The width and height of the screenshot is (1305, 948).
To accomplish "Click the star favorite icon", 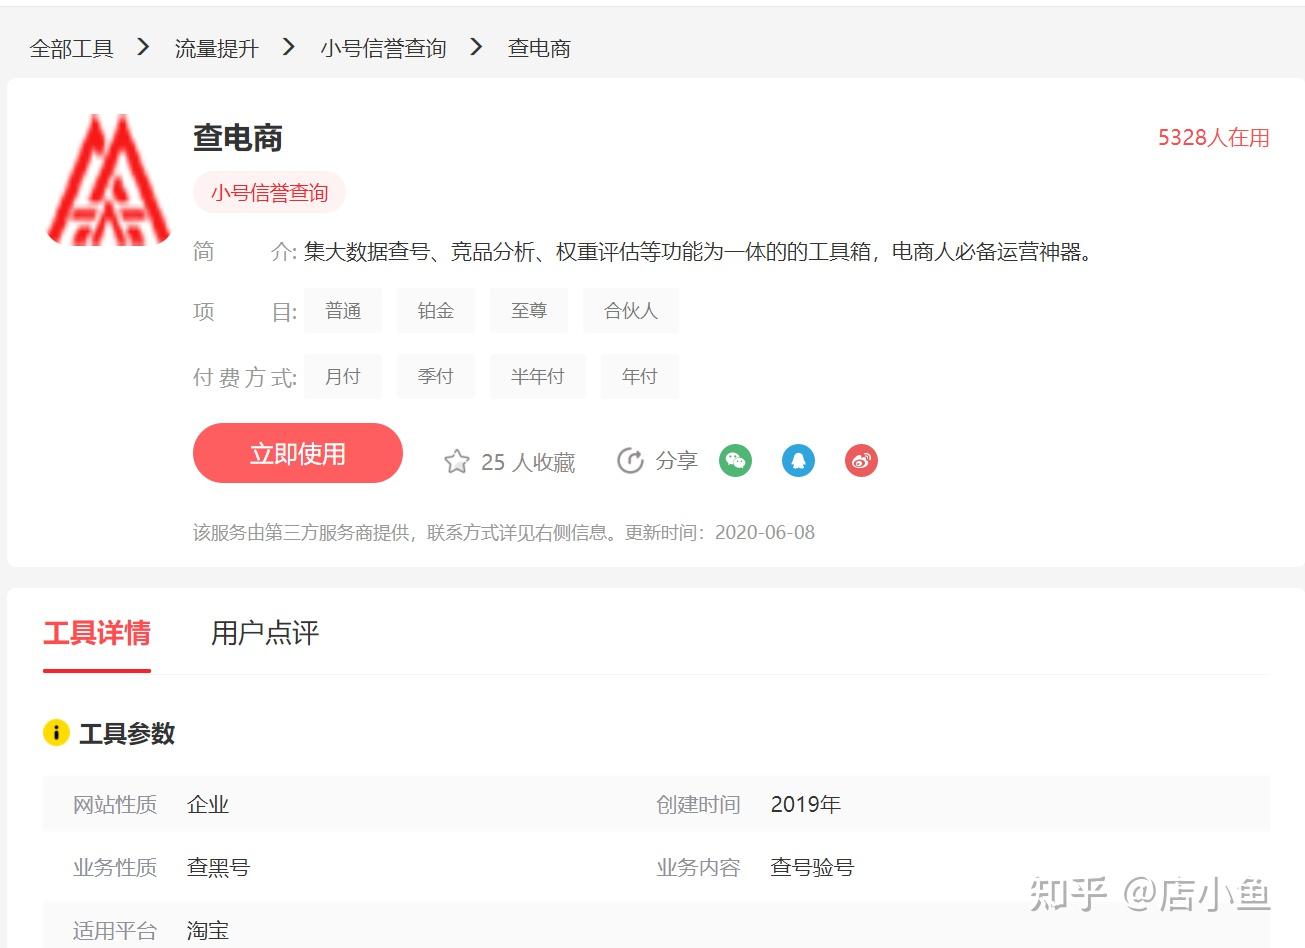I will pyautogui.click(x=456, y=461).
